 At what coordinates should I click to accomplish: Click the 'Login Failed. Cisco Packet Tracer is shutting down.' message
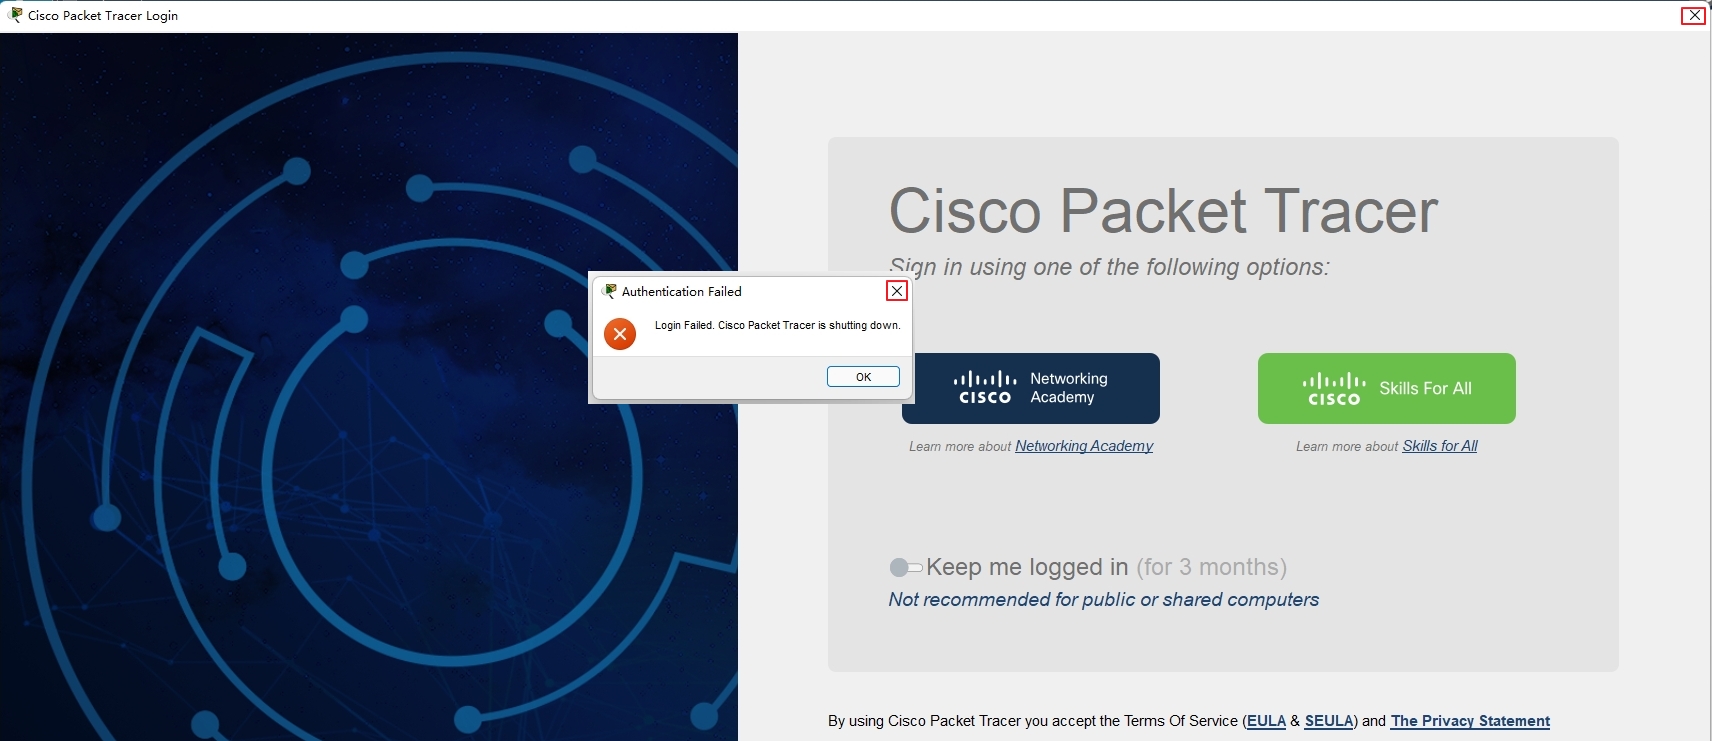778,325
